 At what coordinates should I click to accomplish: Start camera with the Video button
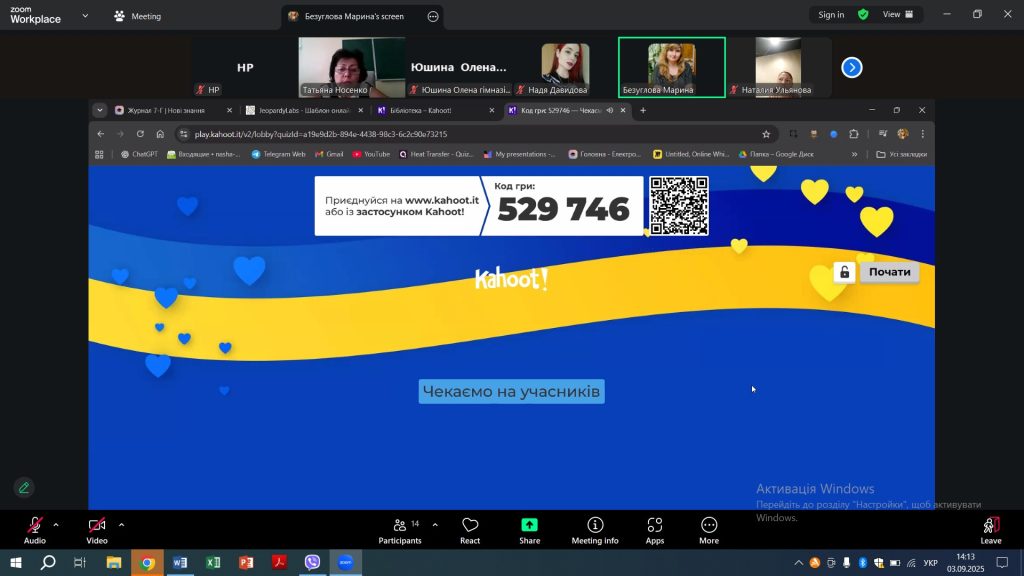(x=97, y=530)
